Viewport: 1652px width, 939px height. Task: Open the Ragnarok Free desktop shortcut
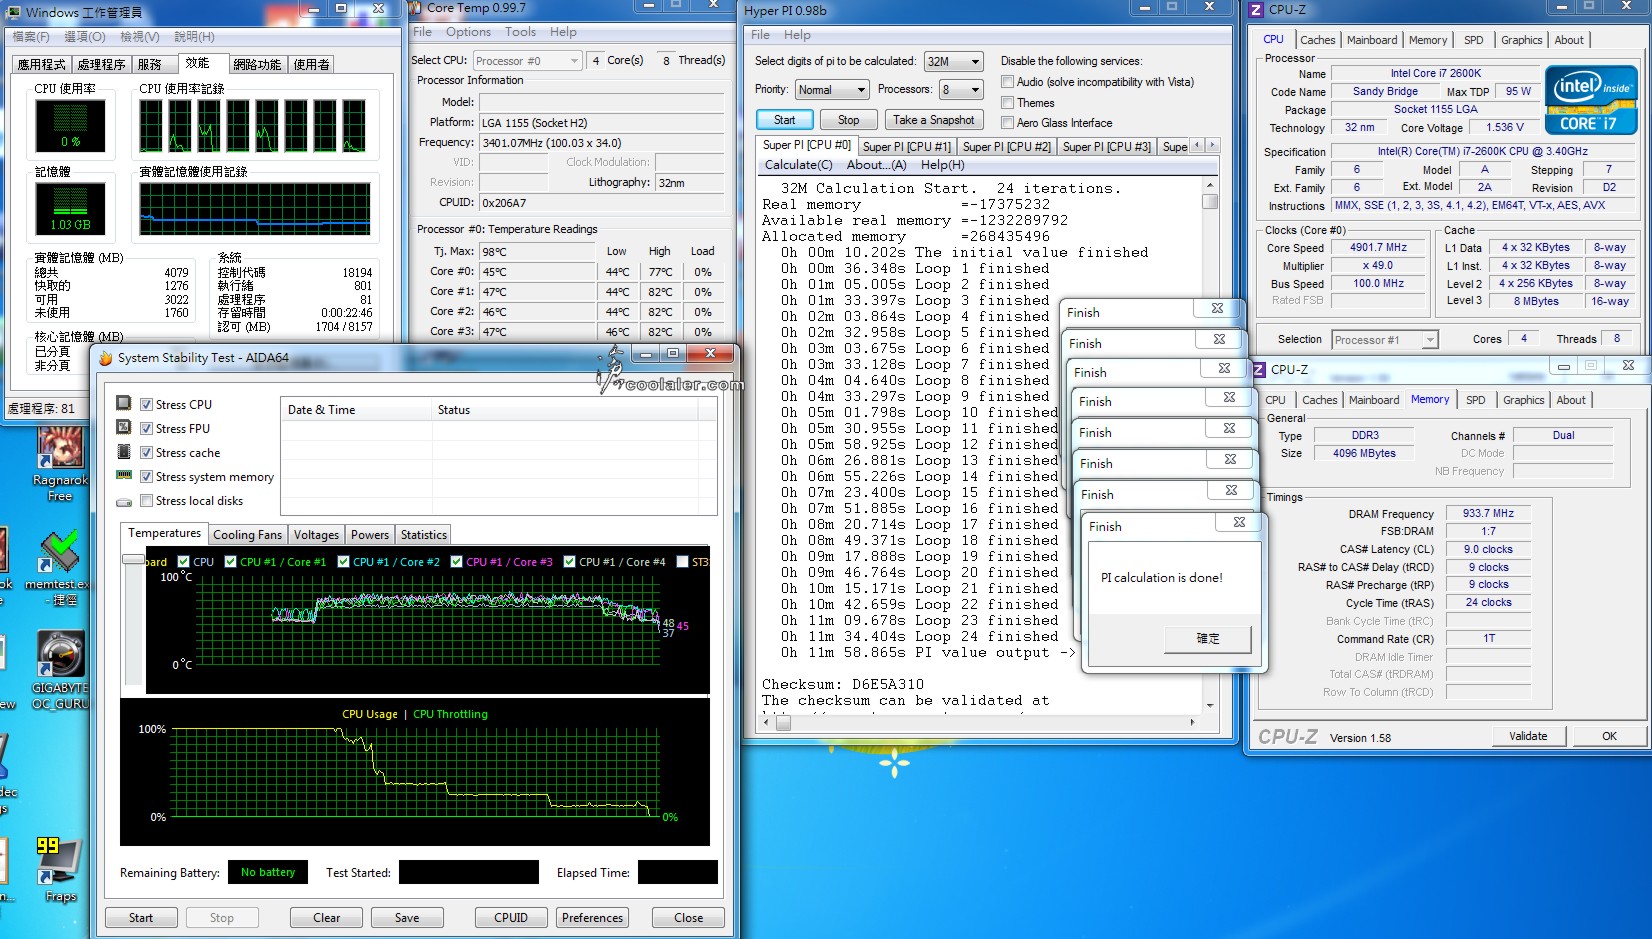60,462
